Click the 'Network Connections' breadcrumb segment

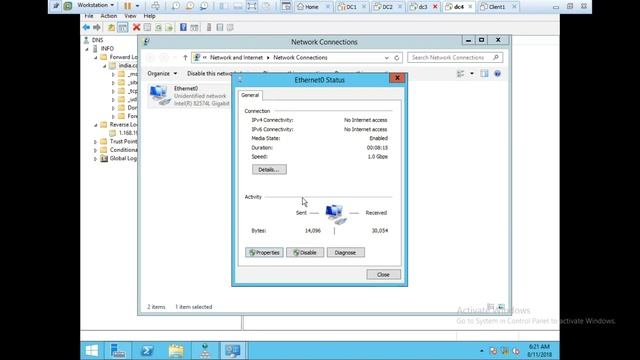coord(300,58)
